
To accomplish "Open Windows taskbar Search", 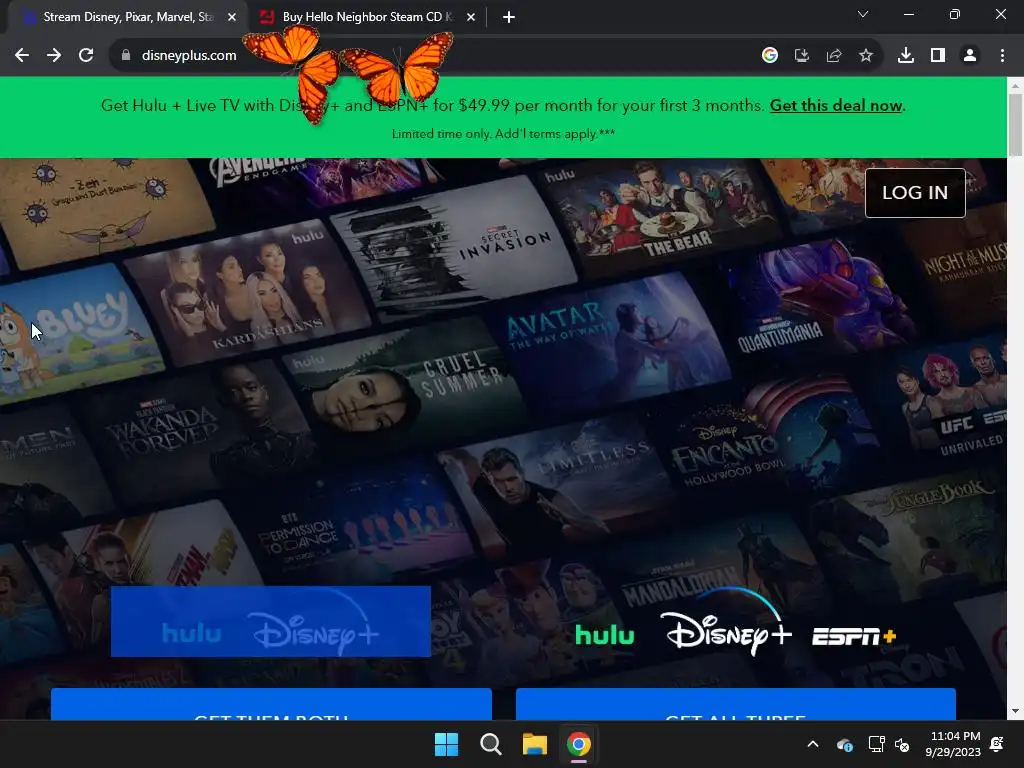I will (x=490, y=744).
